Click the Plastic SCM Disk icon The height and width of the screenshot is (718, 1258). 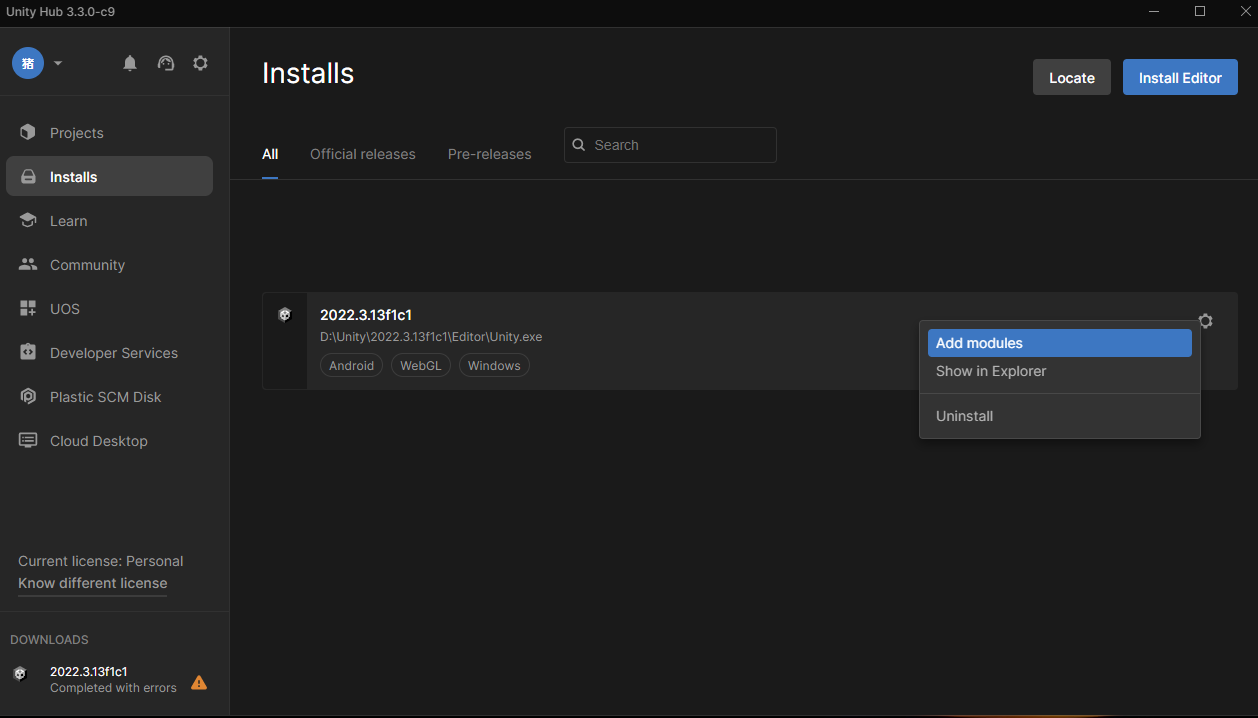[28, 397]
